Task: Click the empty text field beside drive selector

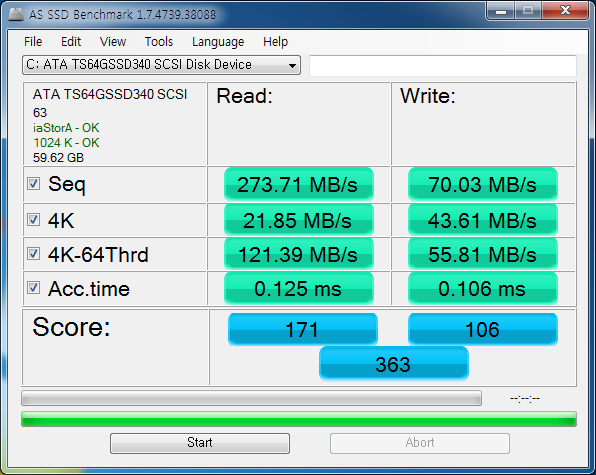Action: point(443,65)
